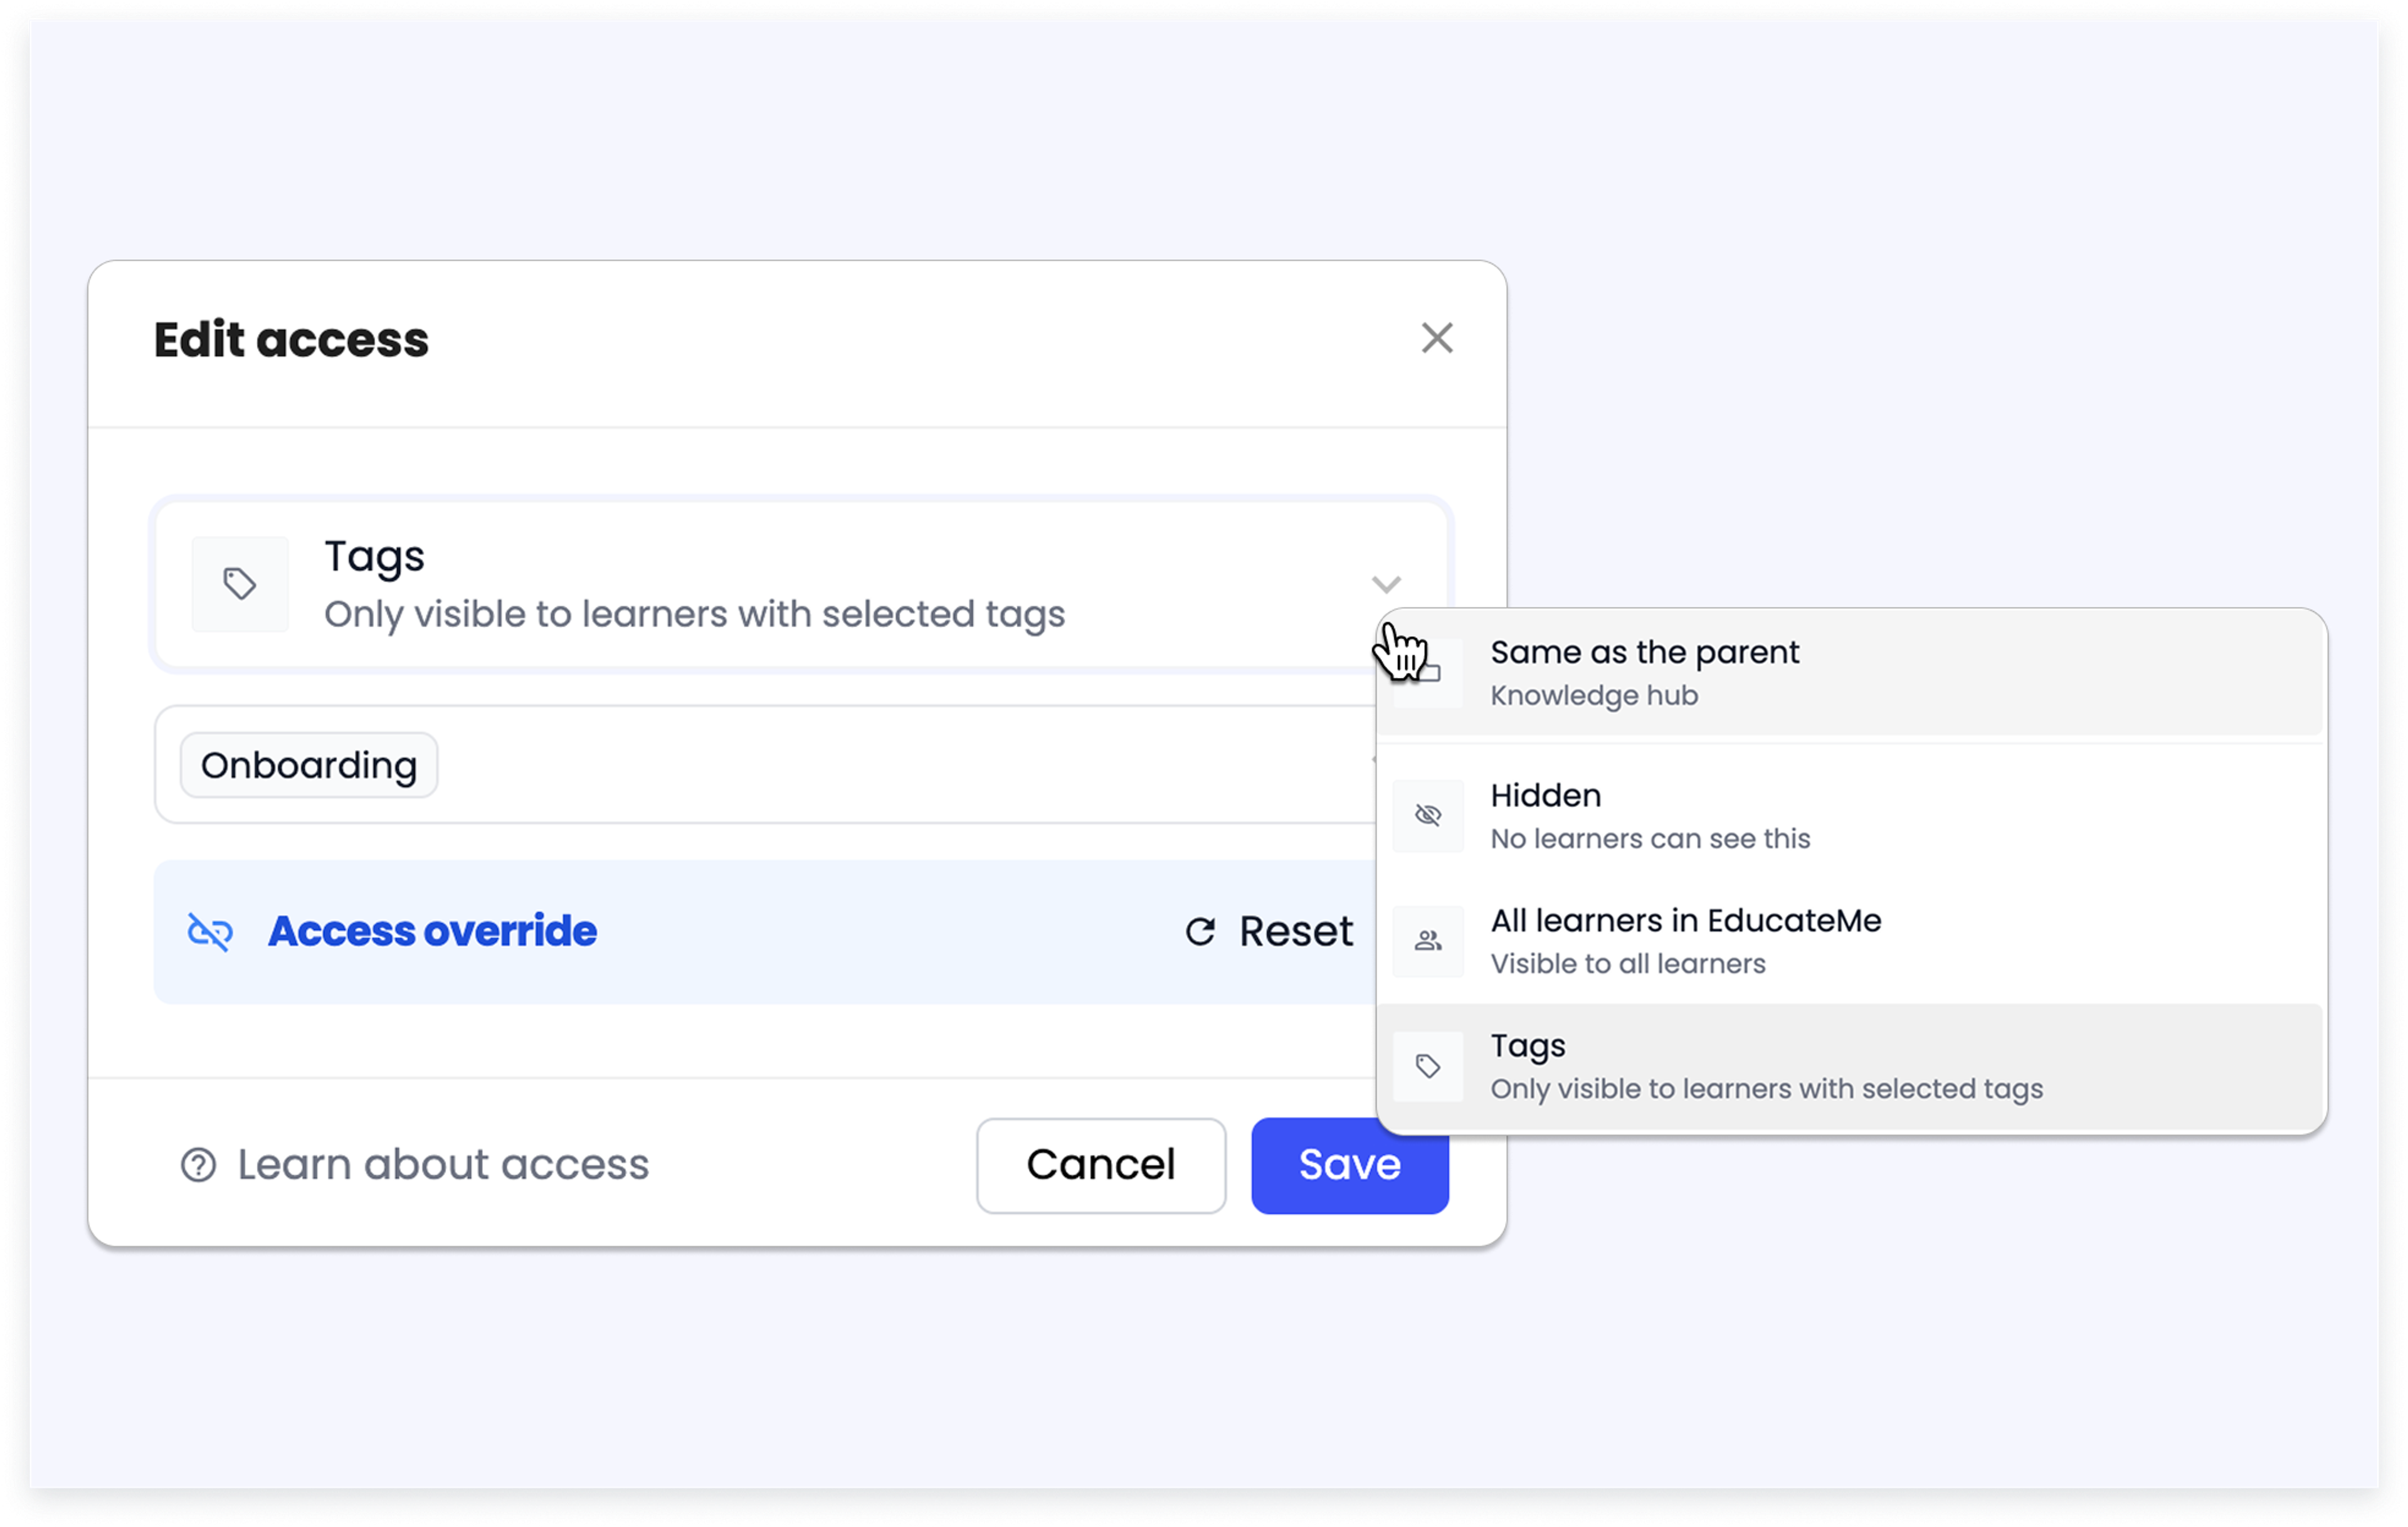Click the 'Knowledge hub' subtitle text

[x=1594, y=695]
